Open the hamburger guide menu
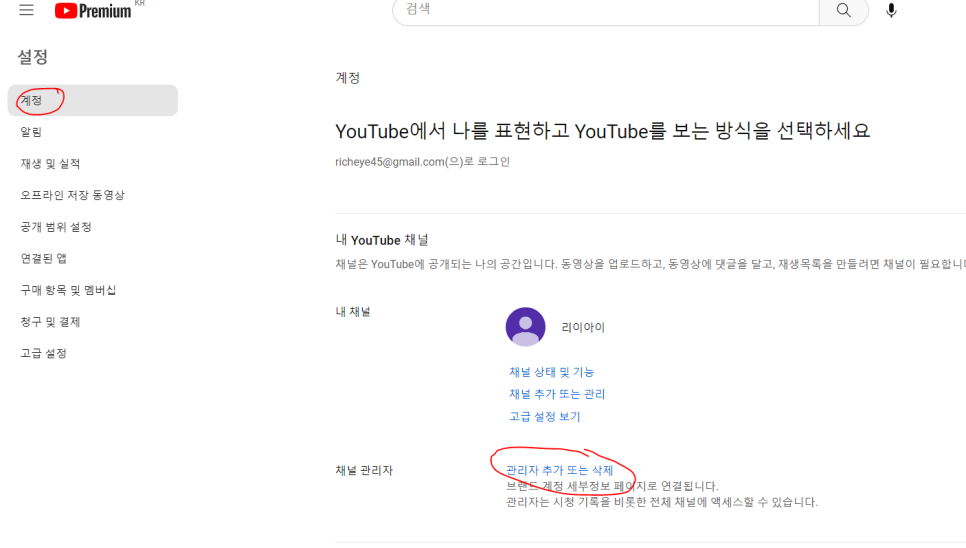966x548 pixels. coord(26,10)
